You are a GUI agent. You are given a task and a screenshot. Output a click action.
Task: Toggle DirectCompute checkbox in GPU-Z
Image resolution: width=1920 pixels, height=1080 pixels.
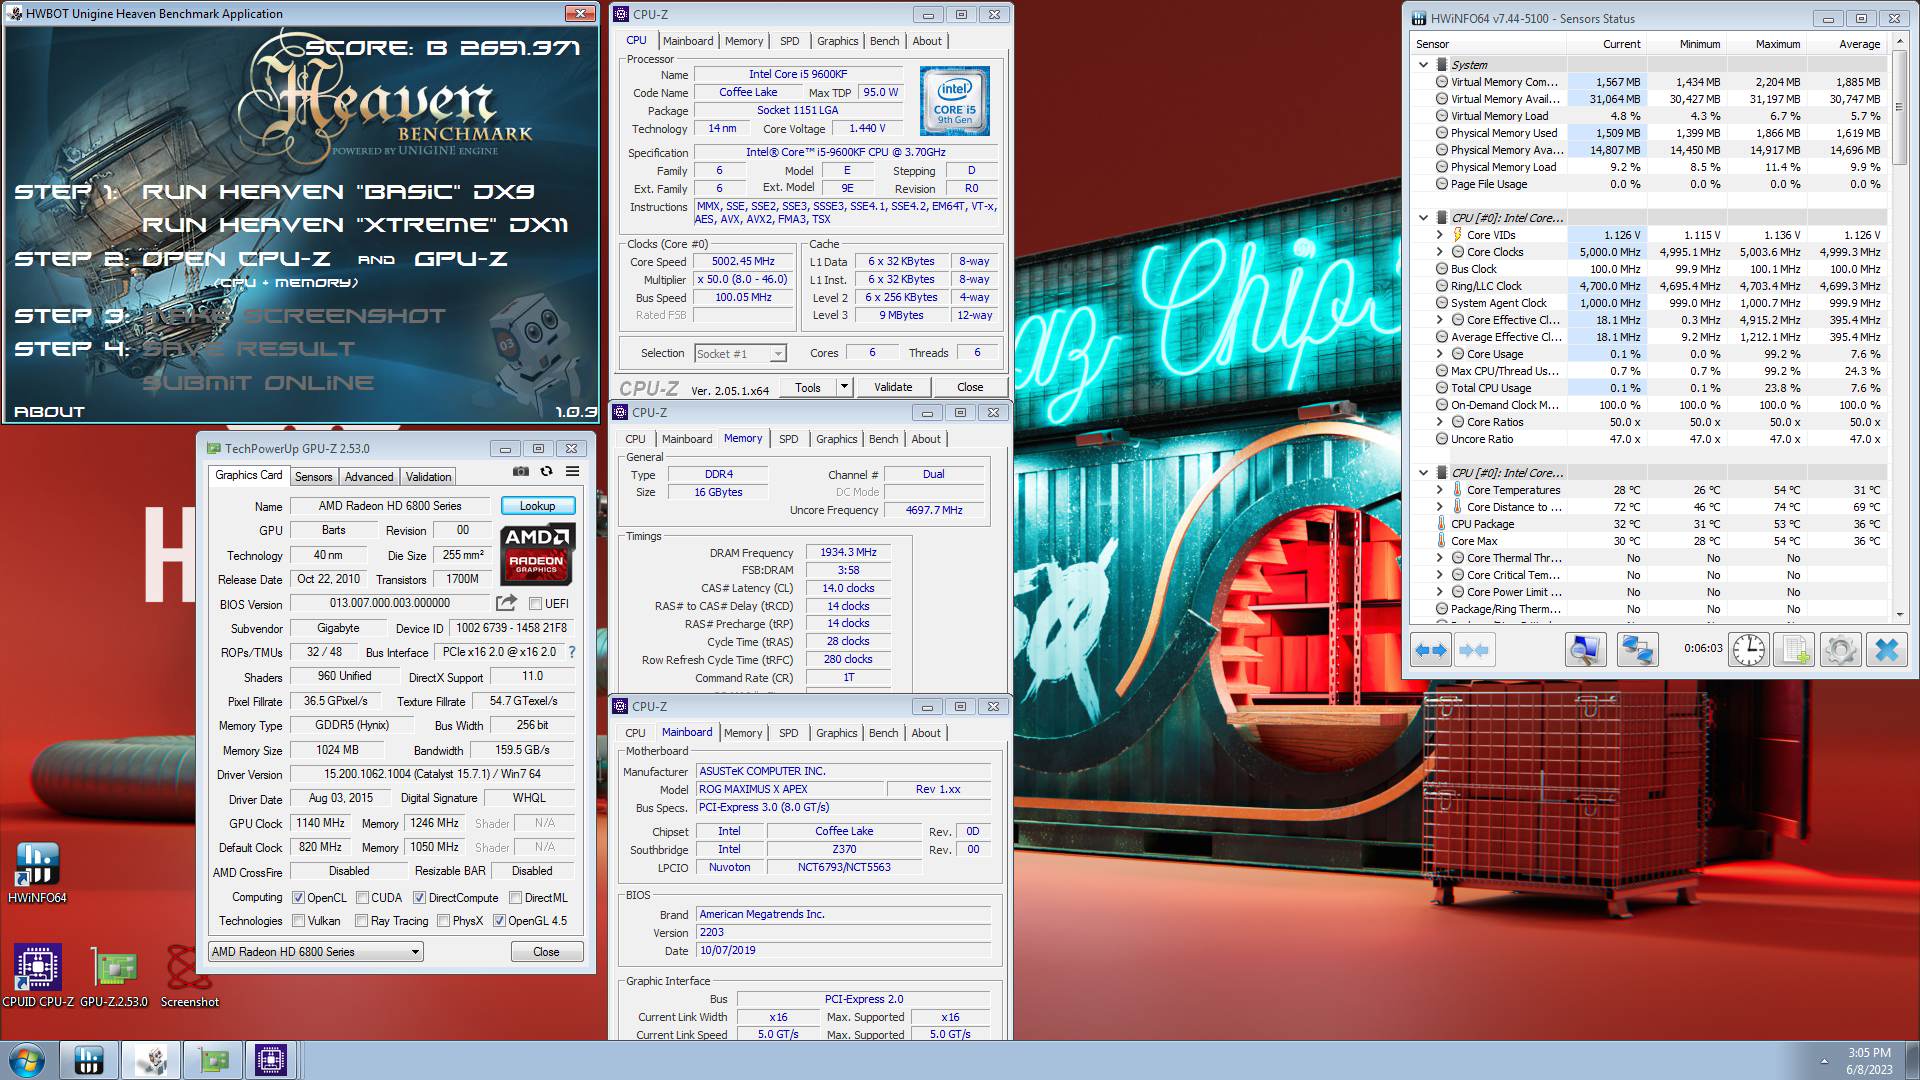[x=419, y=898]
